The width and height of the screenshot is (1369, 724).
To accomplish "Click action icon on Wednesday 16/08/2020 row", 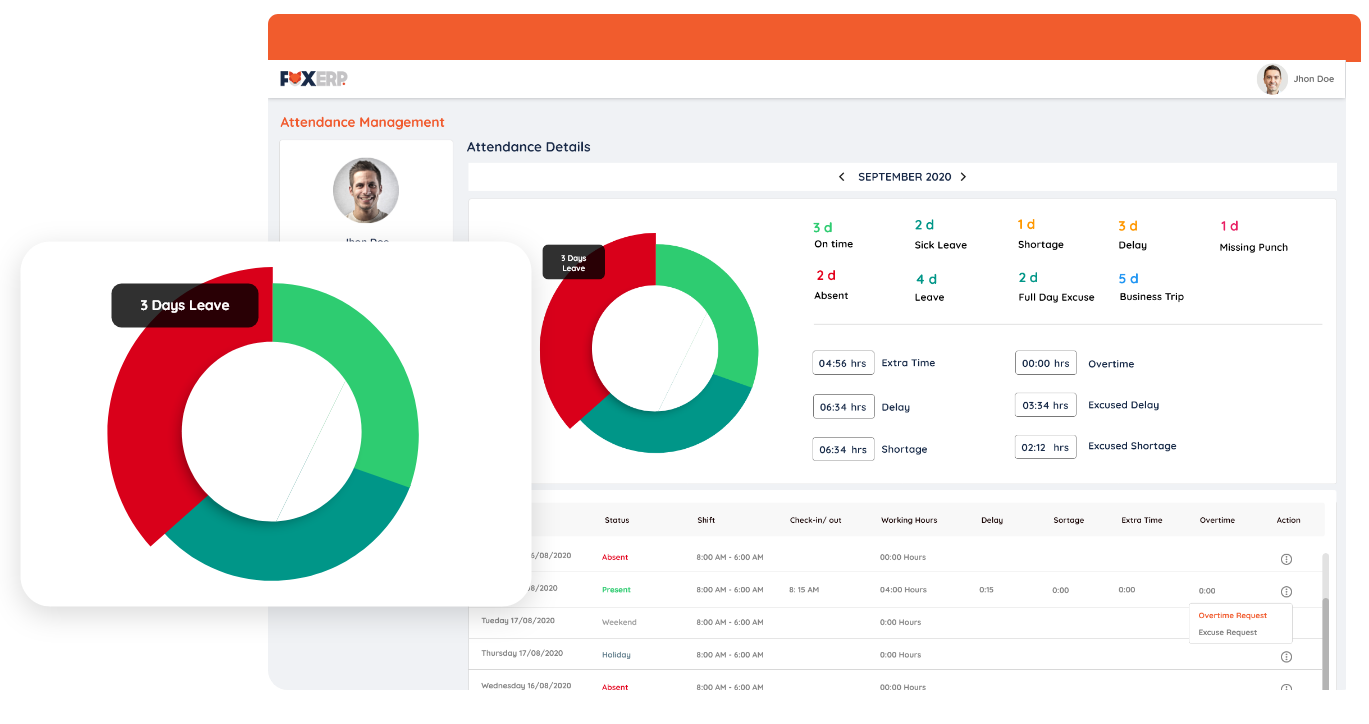I will pos(1286,688).
